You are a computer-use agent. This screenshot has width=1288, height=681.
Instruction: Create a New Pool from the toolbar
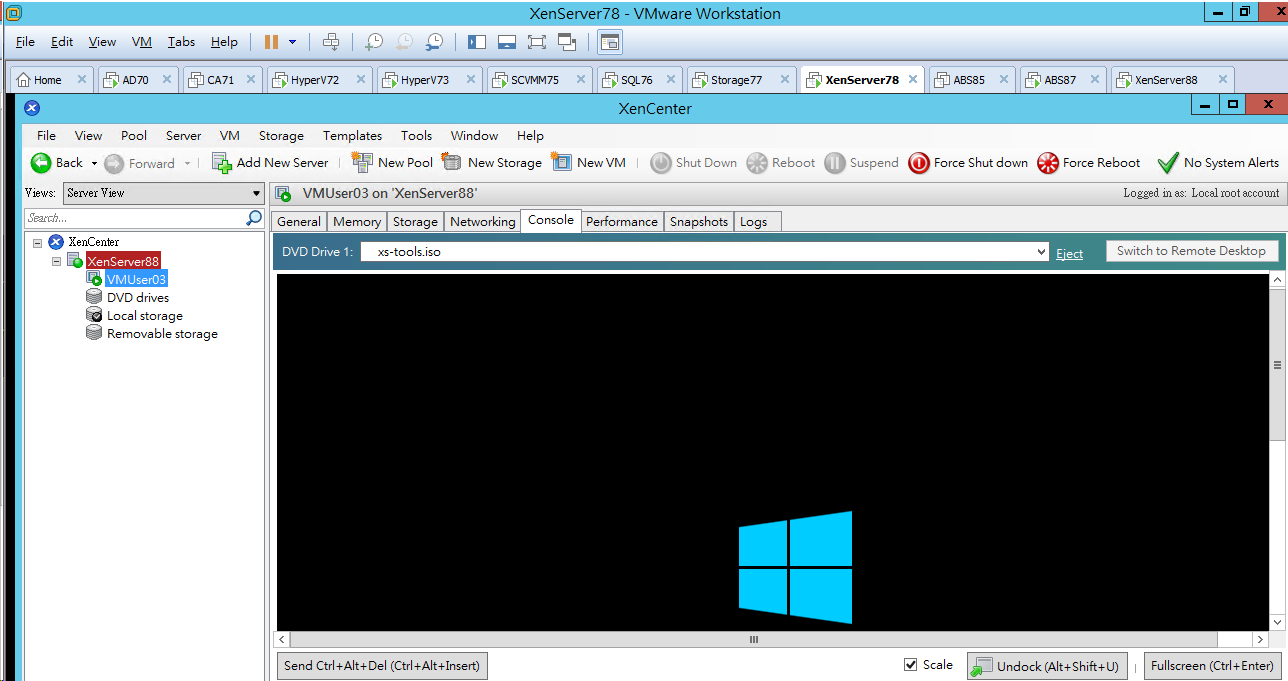click(x=392, y=163)
